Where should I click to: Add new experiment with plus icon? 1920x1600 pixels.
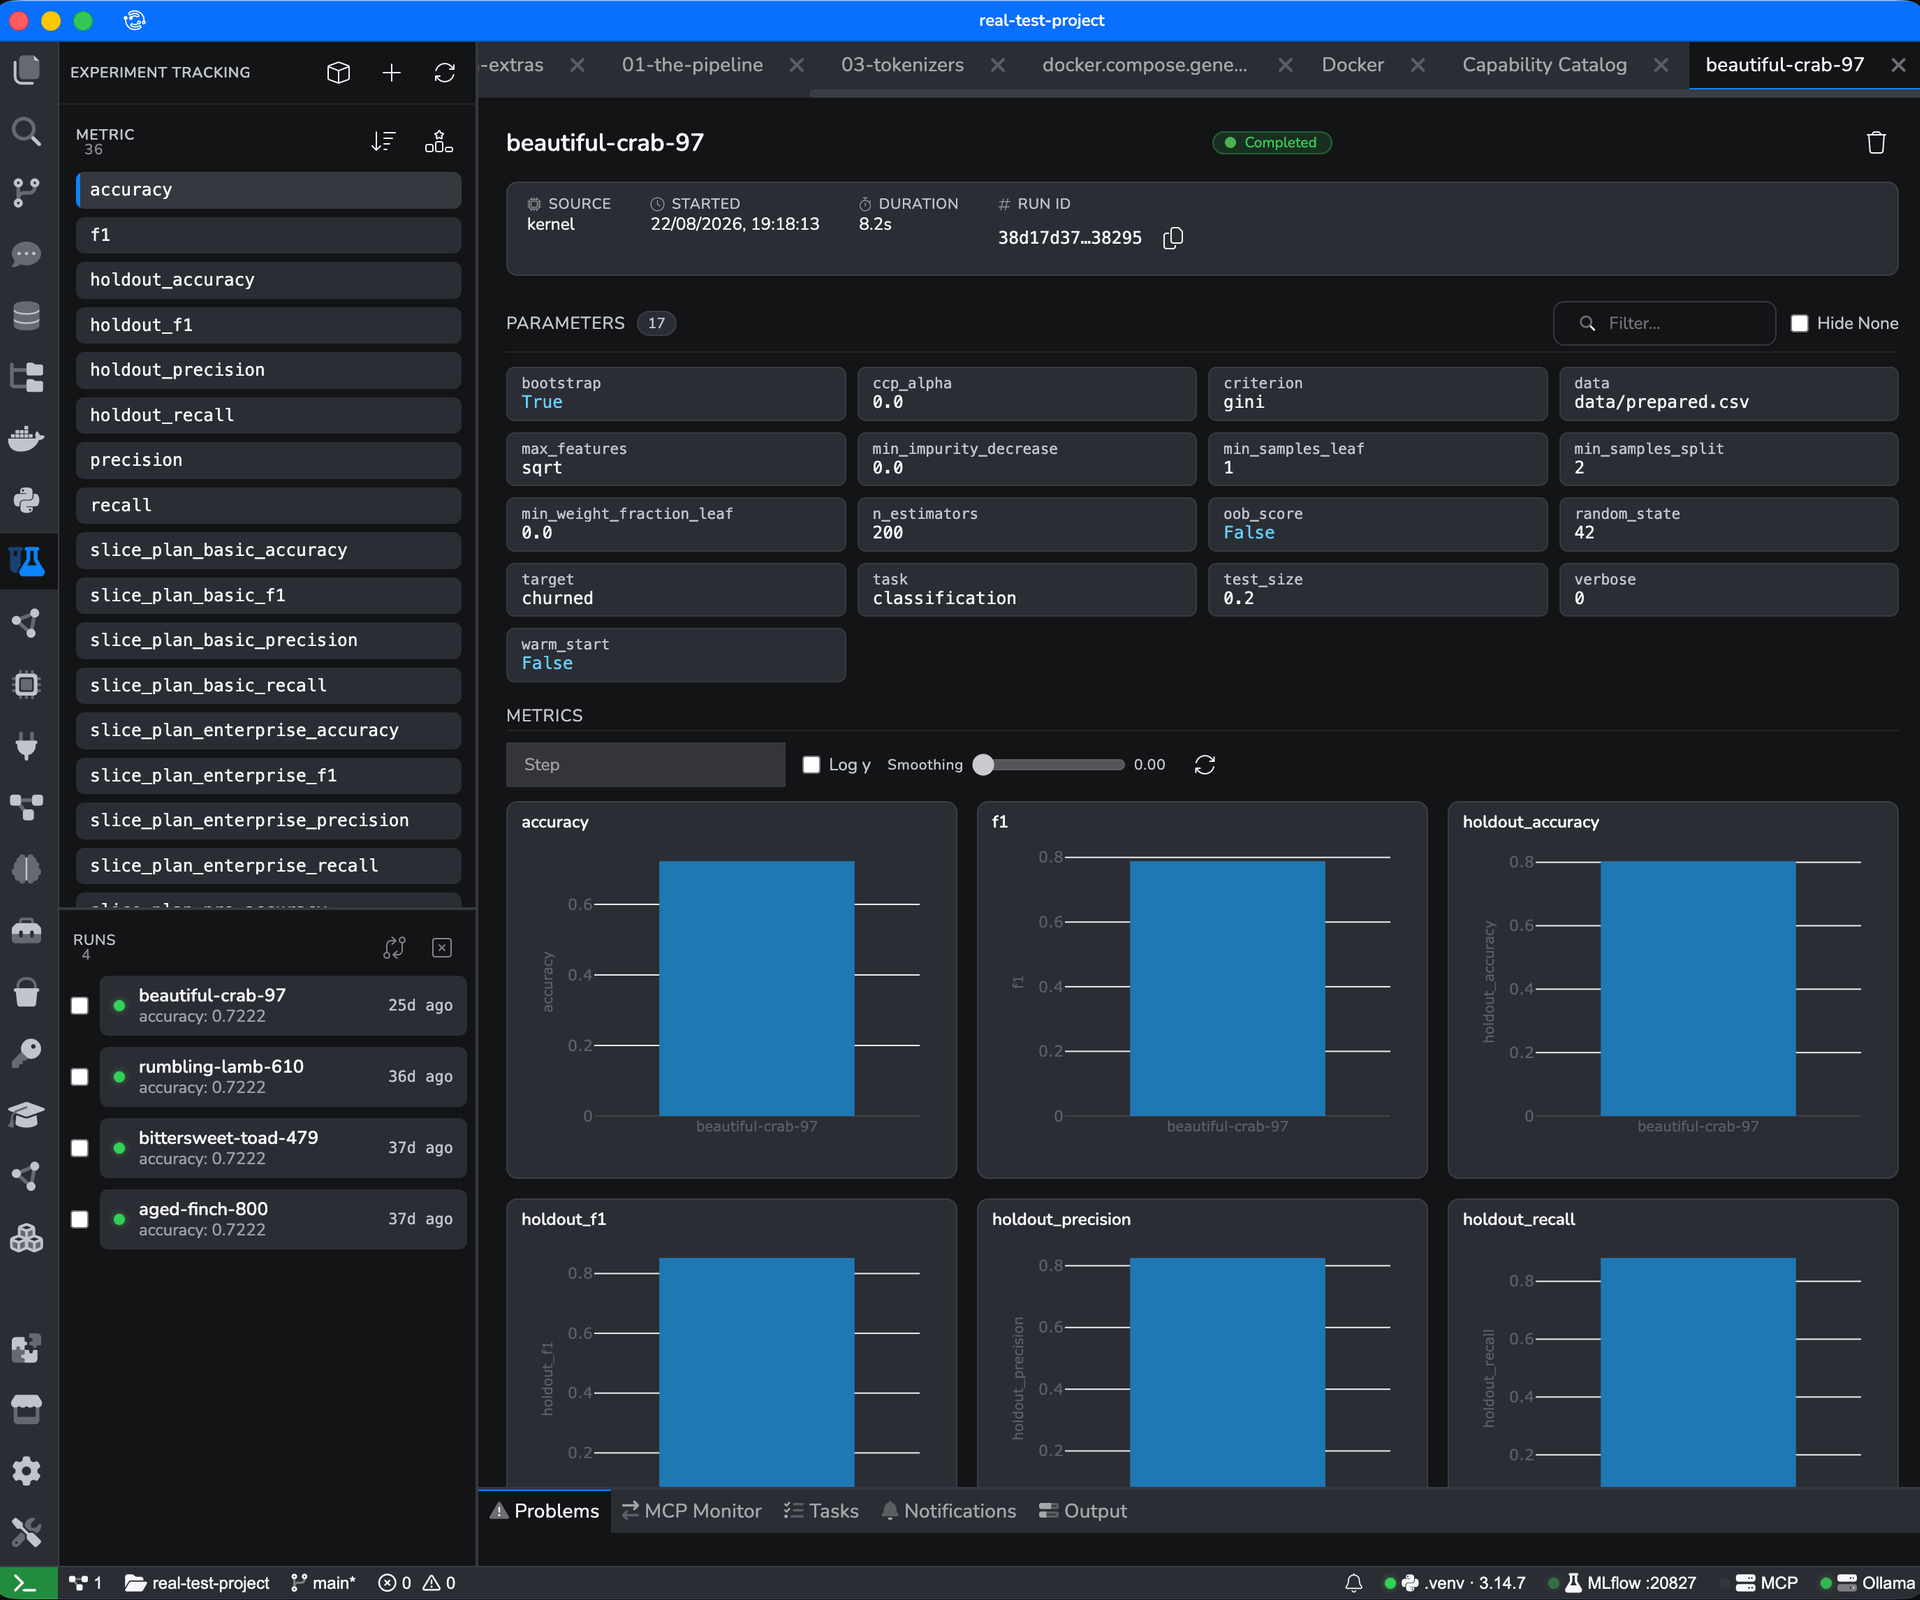pyautogui.click(x=392, y=72)
